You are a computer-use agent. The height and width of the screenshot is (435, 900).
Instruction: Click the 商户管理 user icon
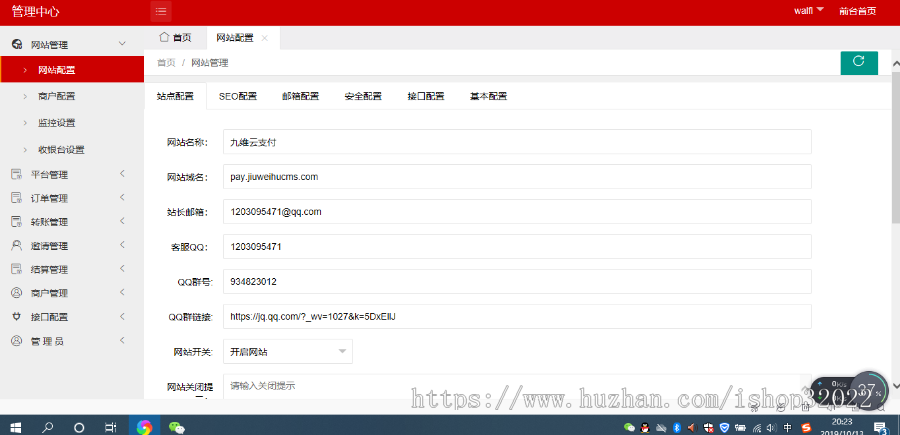coord(17,293)
